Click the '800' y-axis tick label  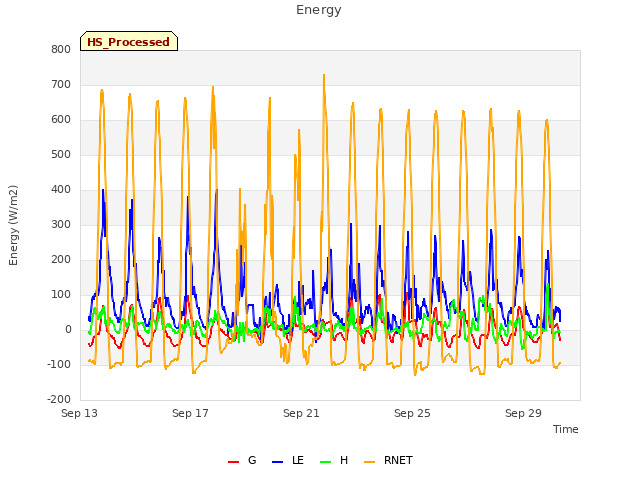tap(61, 49)
